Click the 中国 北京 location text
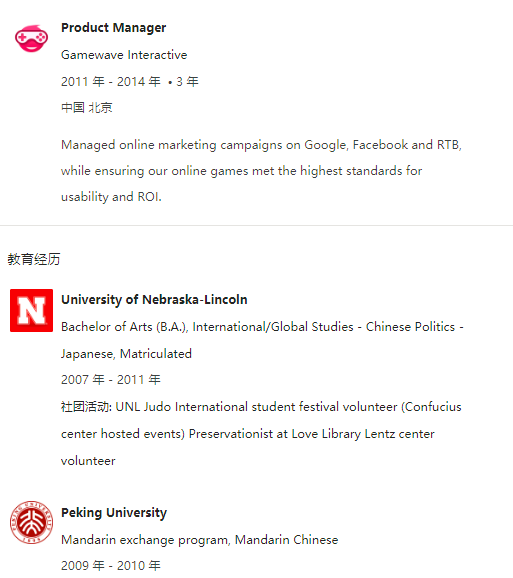Viewport: 513px width, 578px height. [x=87, y=108]
